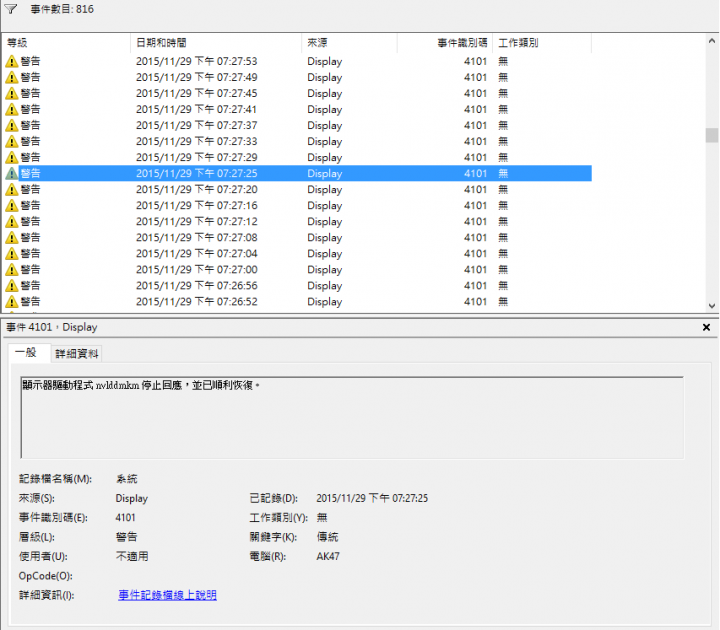720x630 pixels.
Task: Click the nvlddmkm event description text box
Action: click(352, 417)
